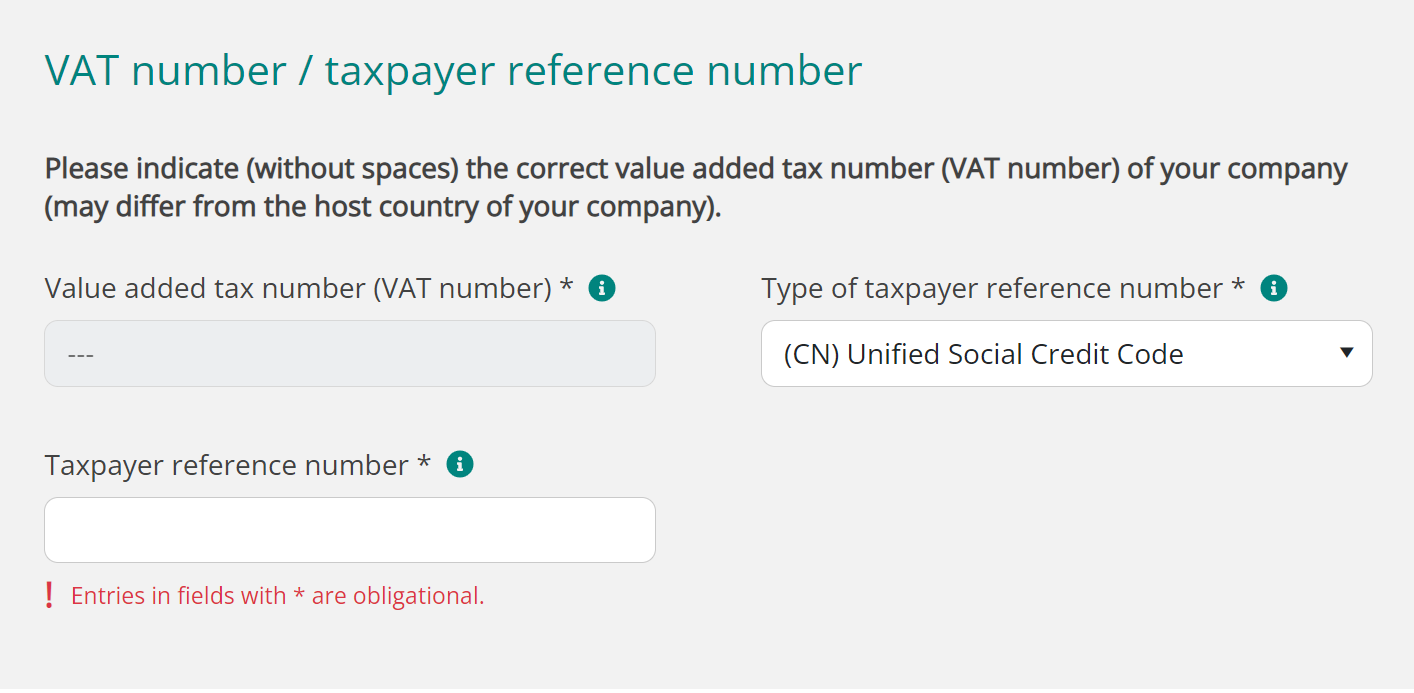The width and height of the screenshot is (1414, 693).
Task: Click the red "Entries in fields with * are obligational" message
Action: click(278, 596)
